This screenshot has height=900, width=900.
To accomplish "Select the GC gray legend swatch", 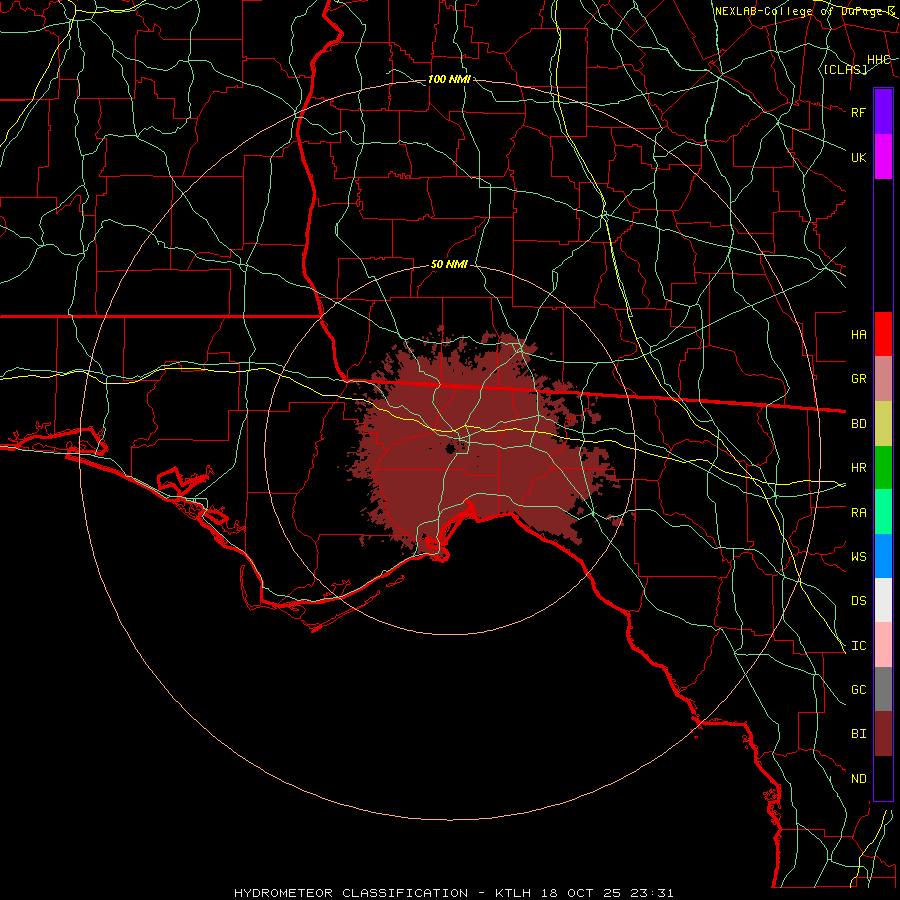I will pos(883,689).
